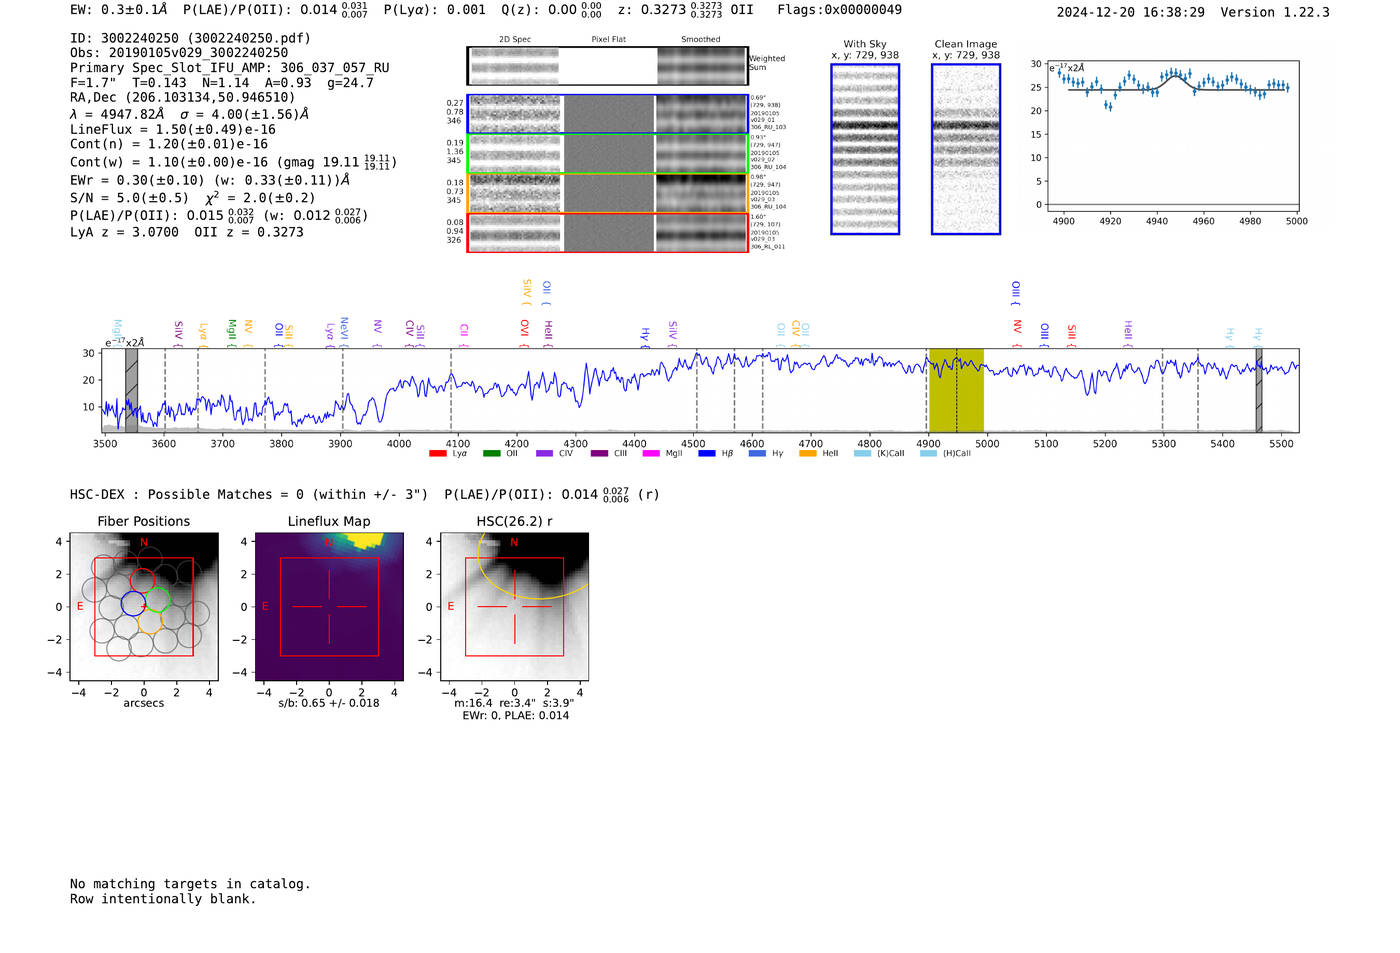Viewport: 1400px width, 953px height.
Task: Click the "Row intentionally blank." text
Action: (163, 899)
